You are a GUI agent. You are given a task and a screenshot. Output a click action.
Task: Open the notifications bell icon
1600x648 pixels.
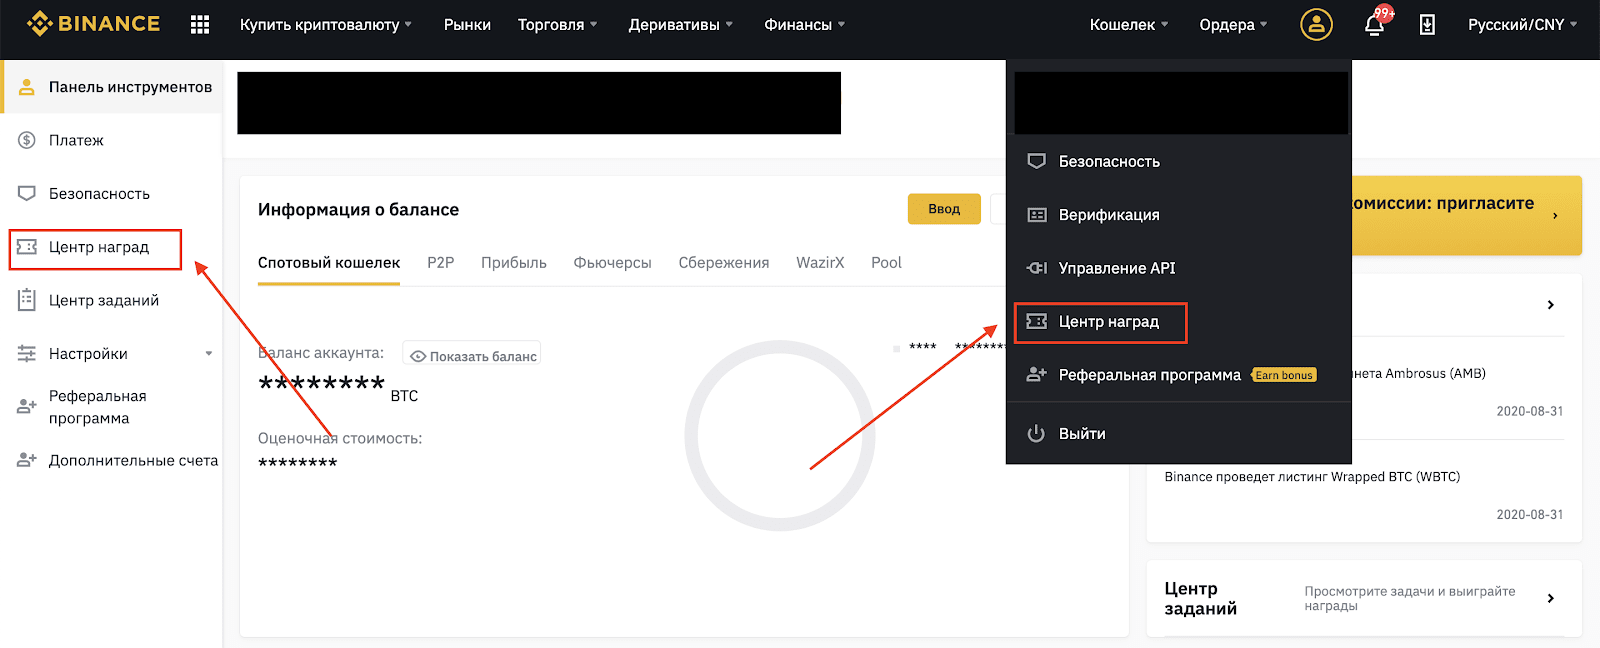tap(1374, 25)
